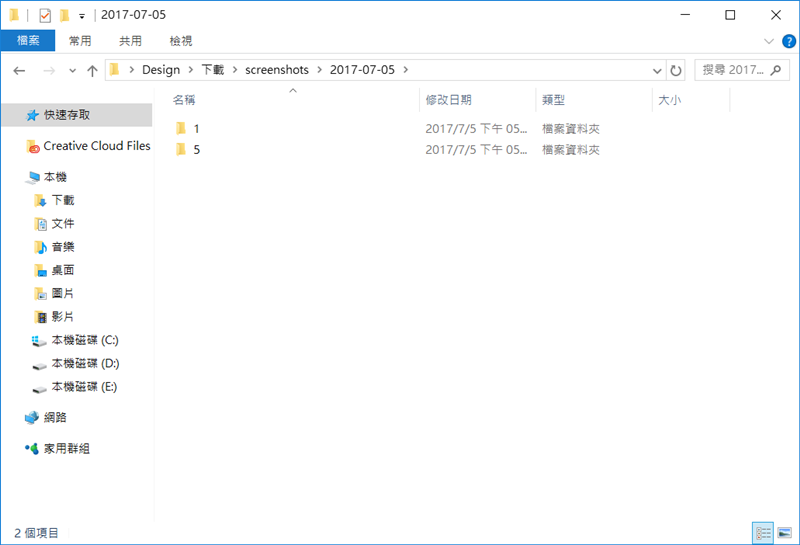Click the folder icon in the address bar
800x545 pixels.
(114, 69)
